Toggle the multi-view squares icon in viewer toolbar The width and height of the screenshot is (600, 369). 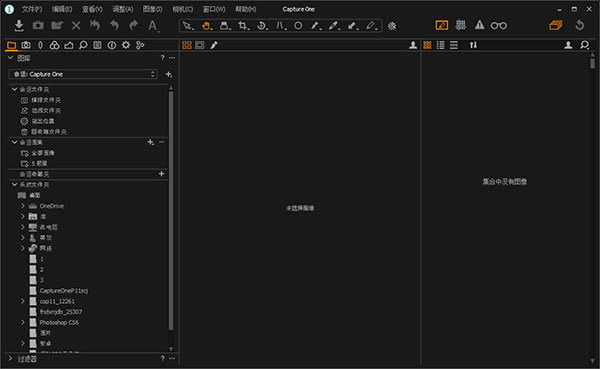[187, 45]
